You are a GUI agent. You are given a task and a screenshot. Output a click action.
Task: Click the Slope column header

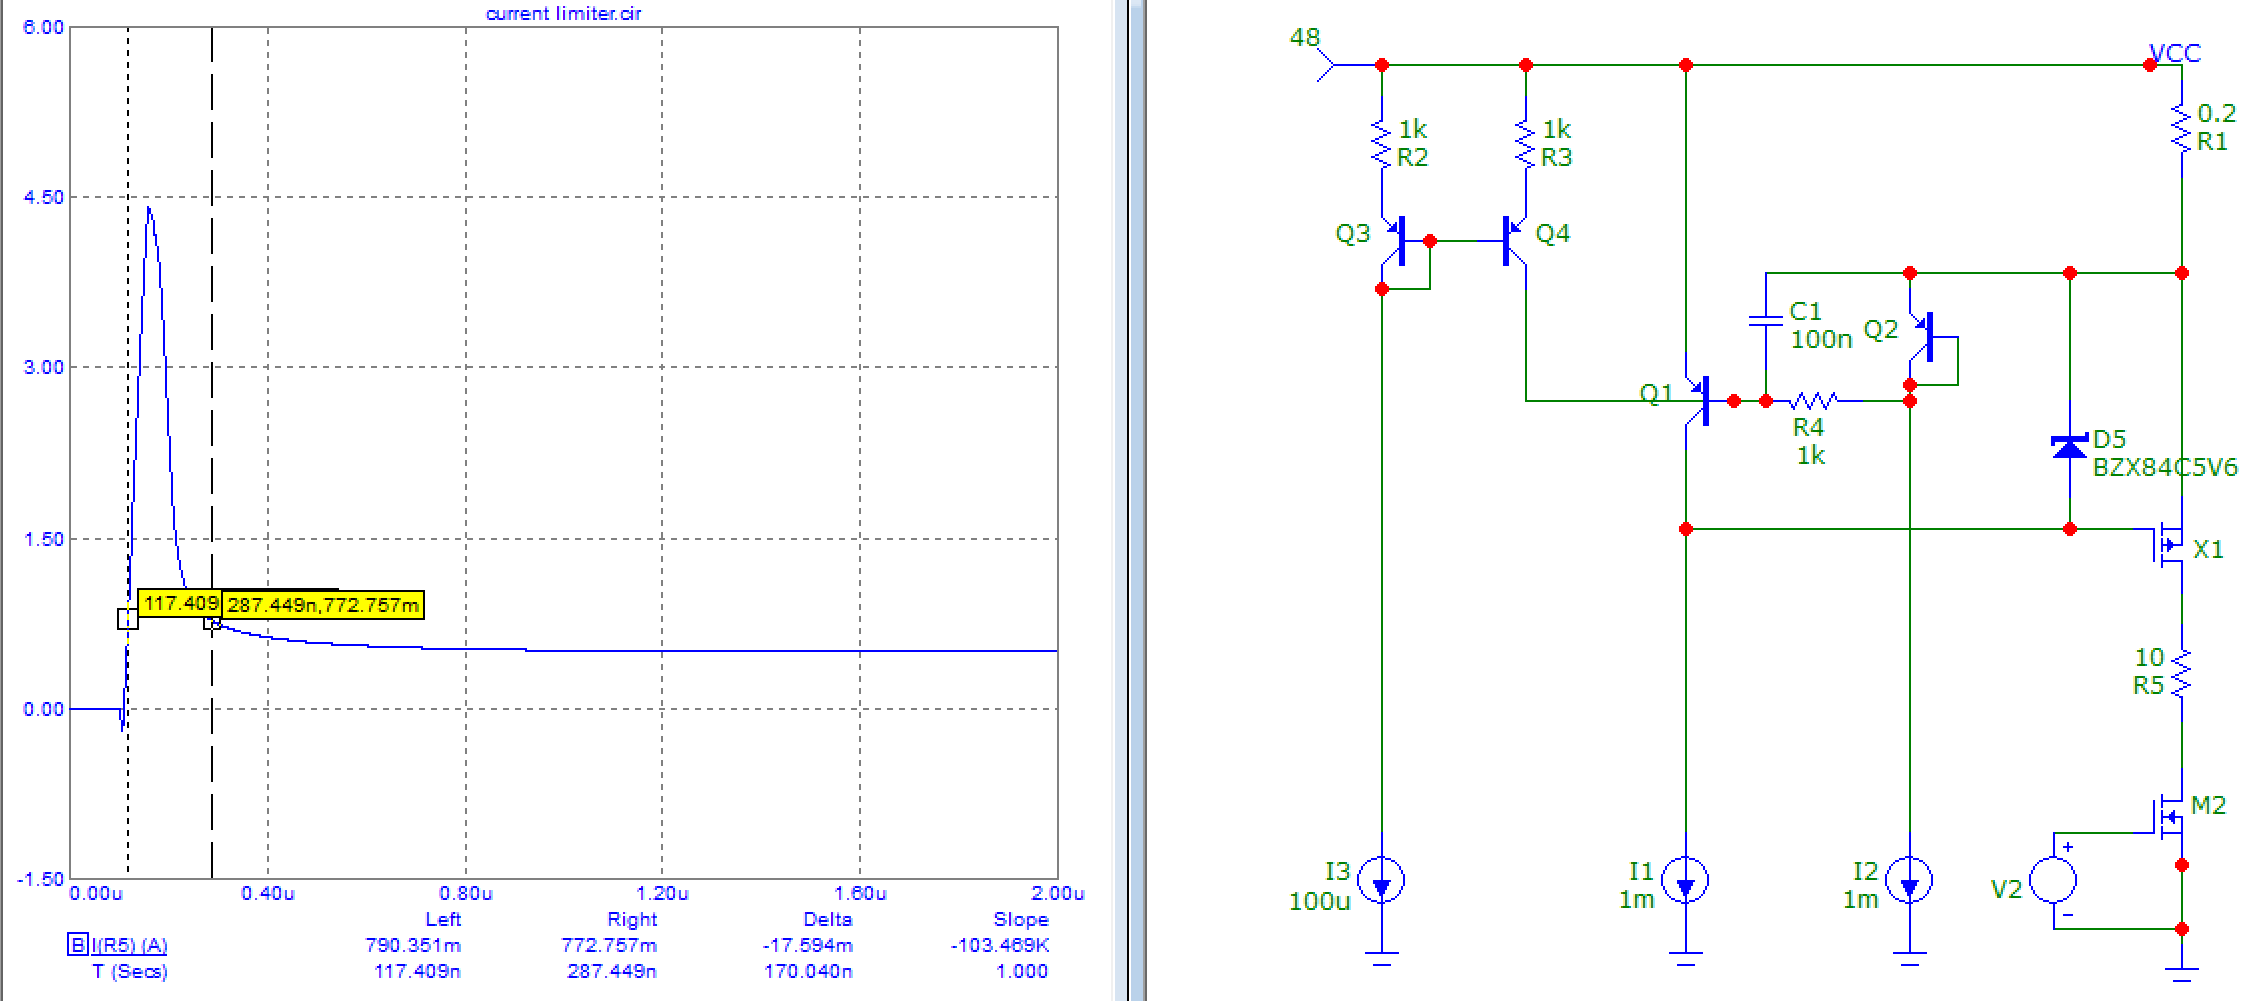(1021, 919)
